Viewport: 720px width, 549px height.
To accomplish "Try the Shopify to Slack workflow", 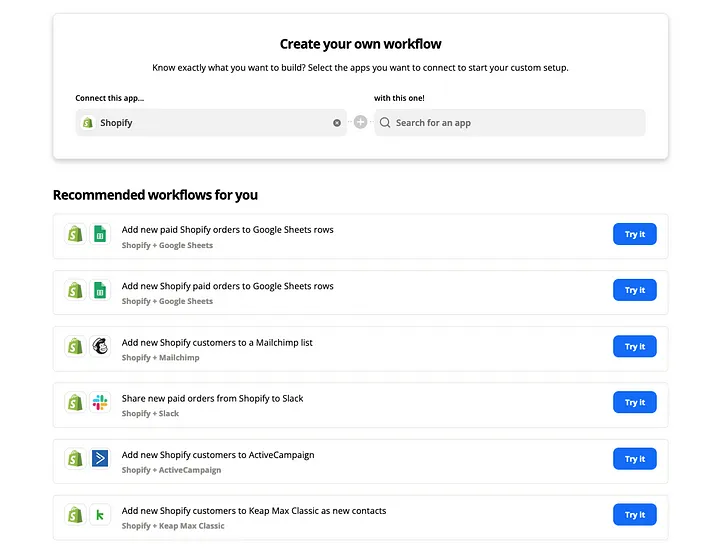I will [635, 403].
